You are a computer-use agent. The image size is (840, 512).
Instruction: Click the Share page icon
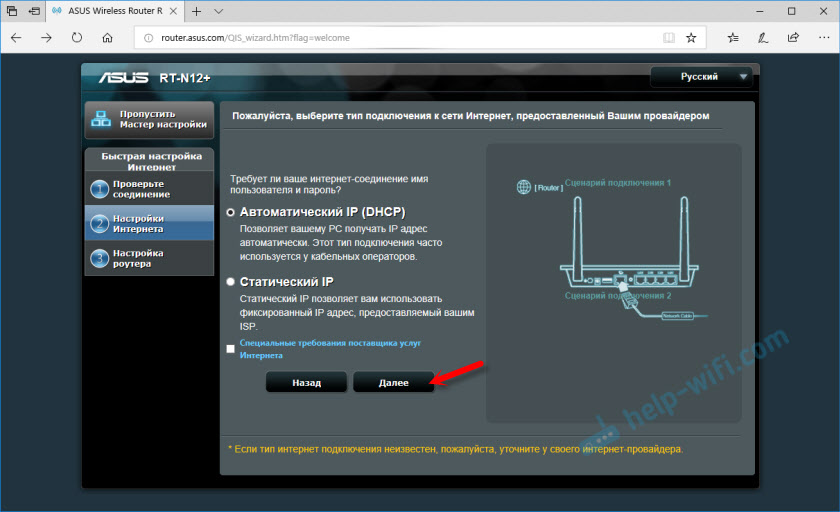click(x=793, y=38)
